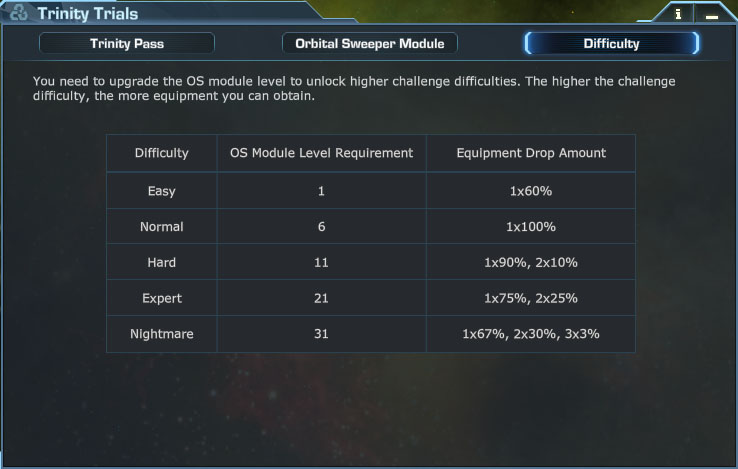The width and height of the screenshot is (738, 469).
Task: Click the level requirement 21 cell
Action: [321, 298]
